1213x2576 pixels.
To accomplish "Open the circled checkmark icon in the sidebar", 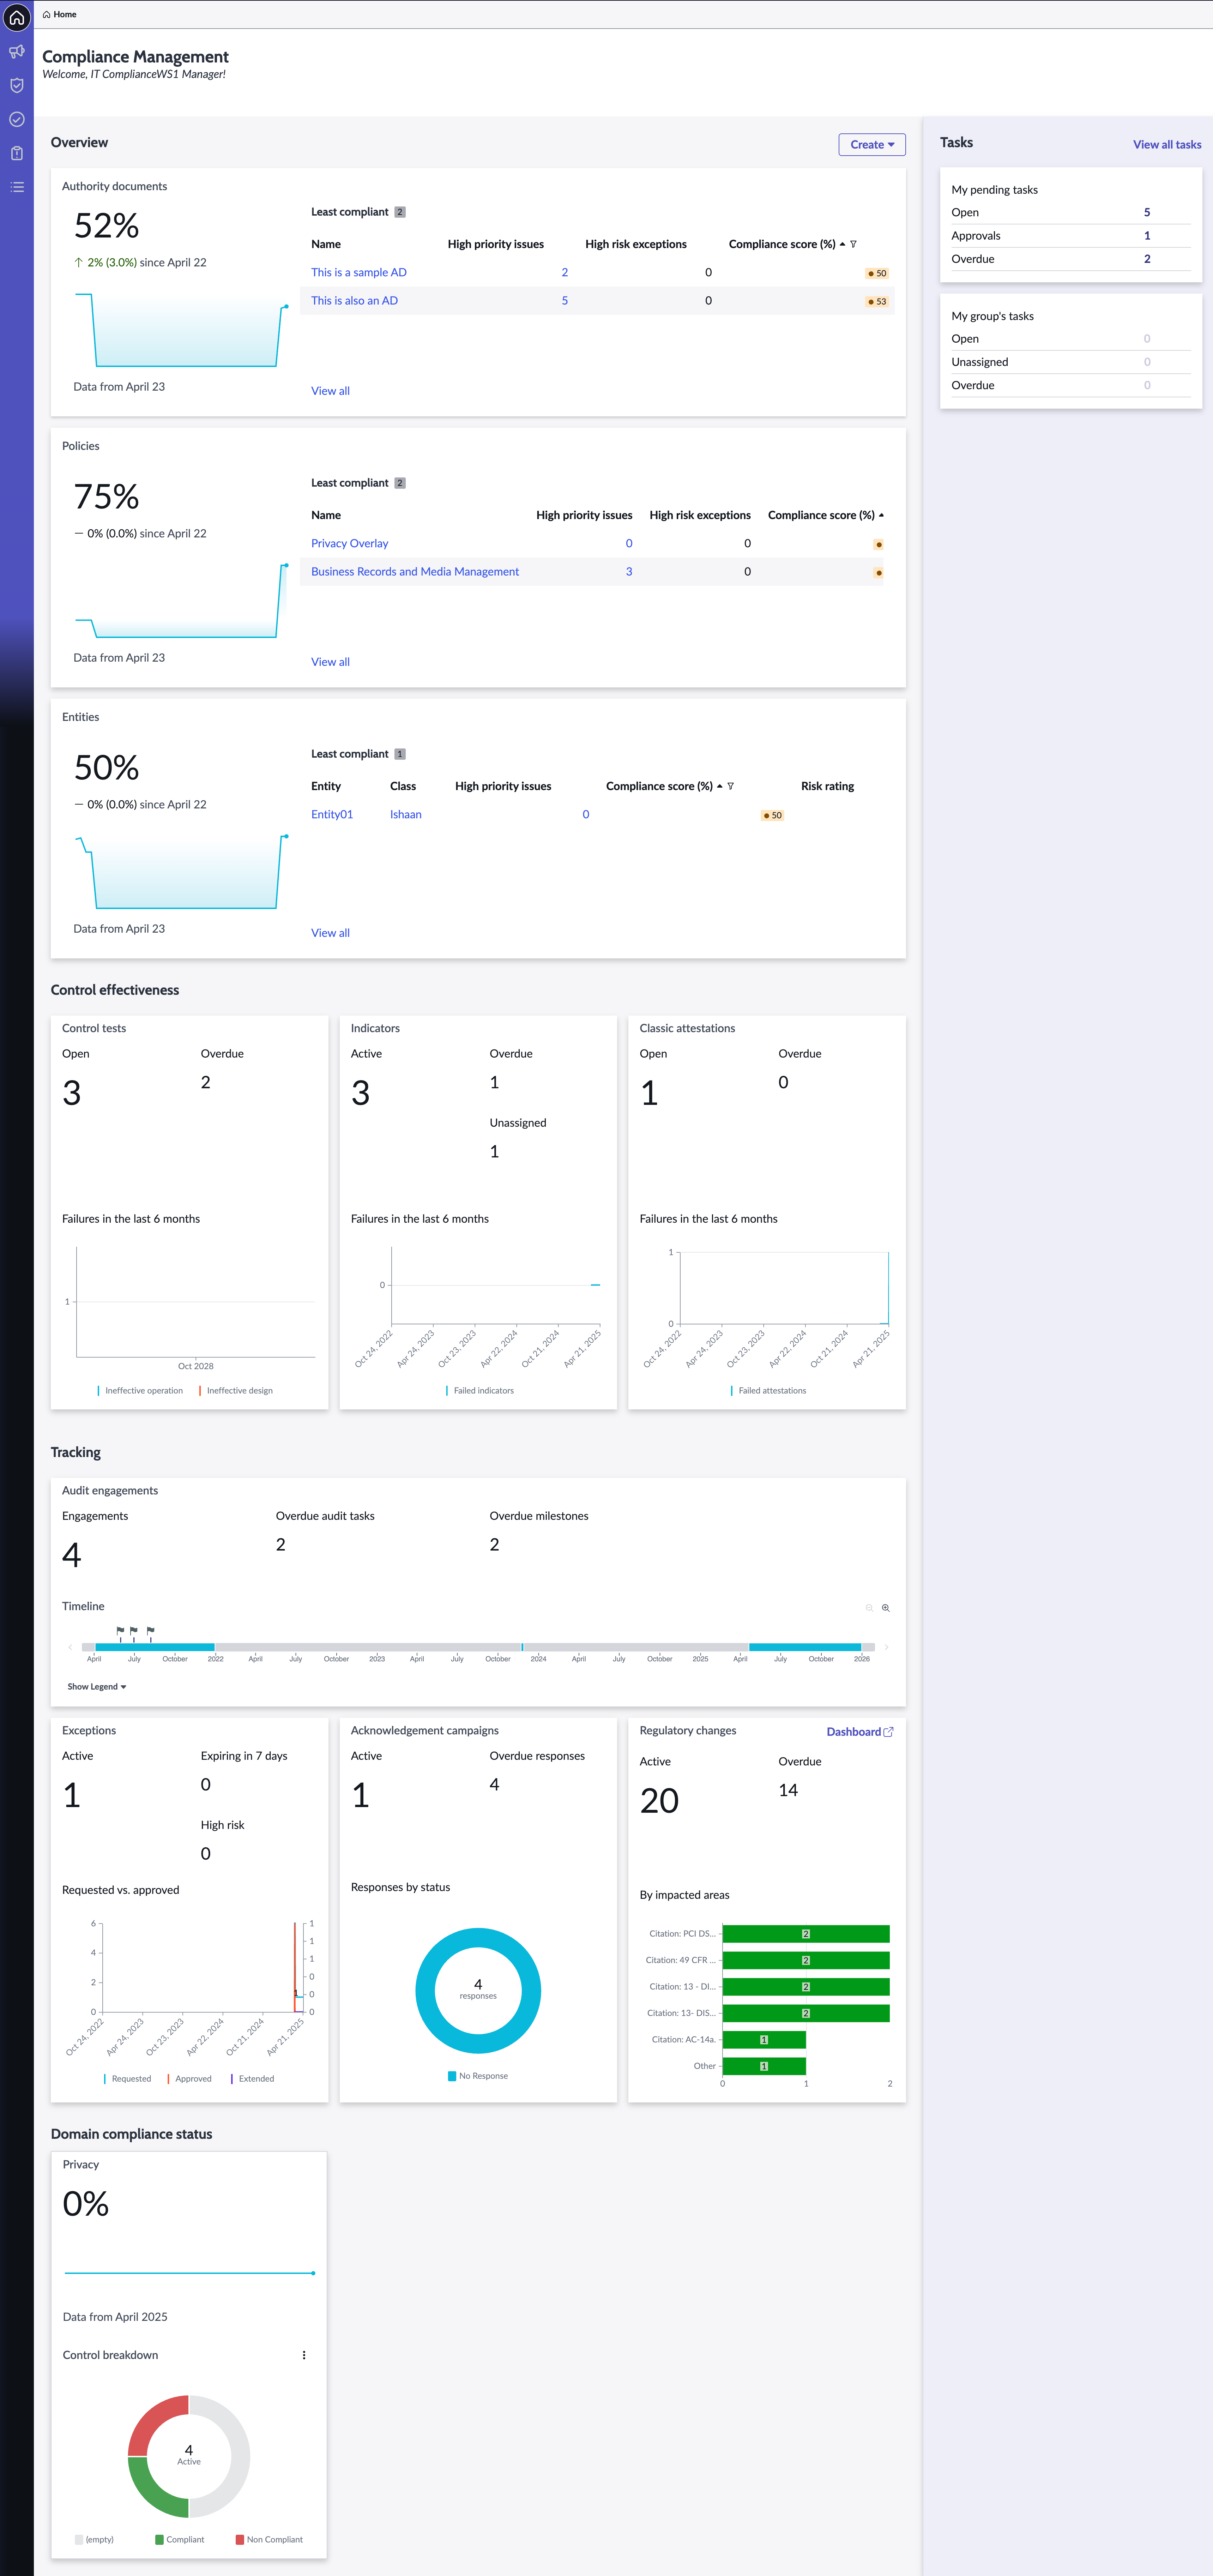I will (17, 119).
